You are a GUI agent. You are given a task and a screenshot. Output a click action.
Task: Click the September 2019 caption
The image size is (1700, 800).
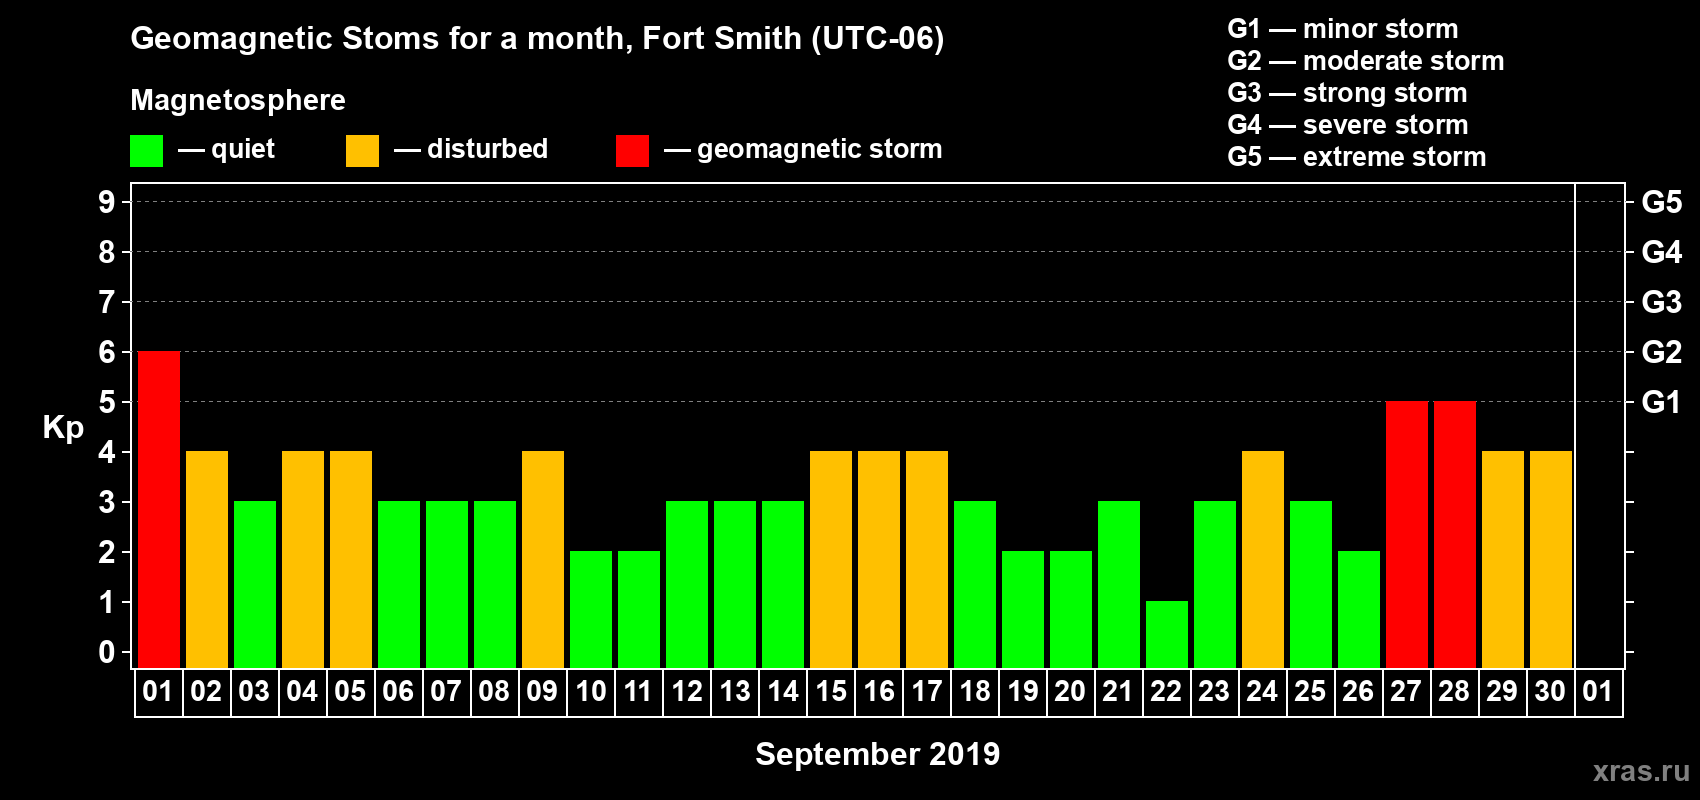[x=877, y=754]
